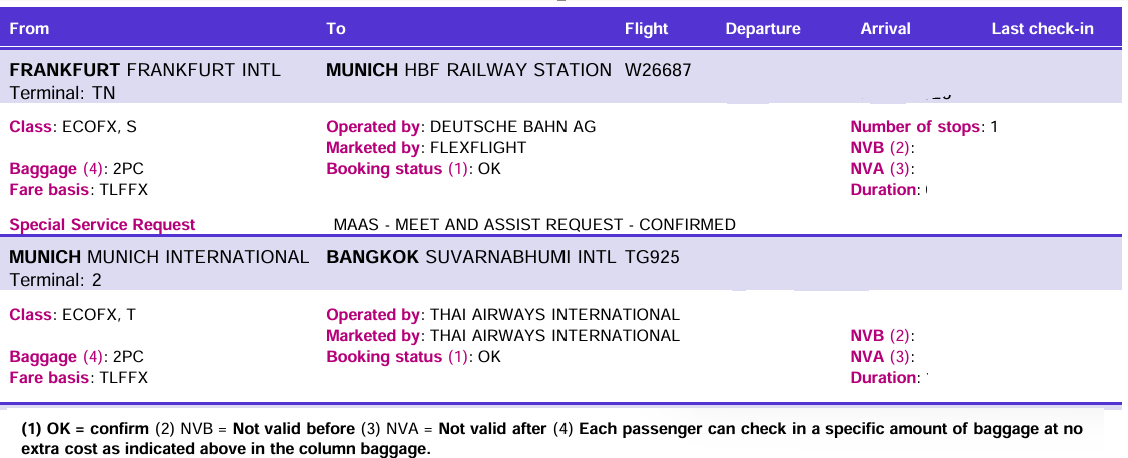Click BANGKOK SUVARNABHUMI INTL destination
Screen dimensions: 1128x458
(470, 257)
